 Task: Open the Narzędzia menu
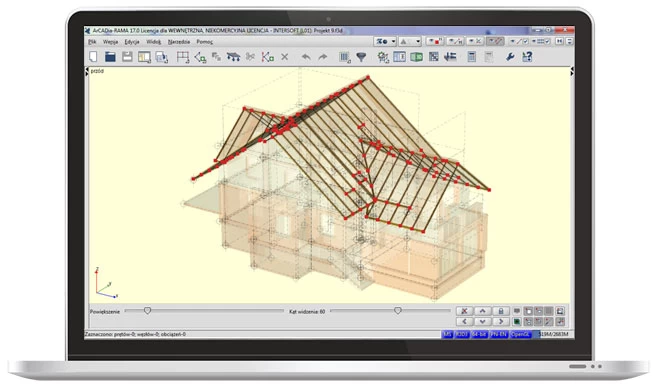(x=178, y=42)
